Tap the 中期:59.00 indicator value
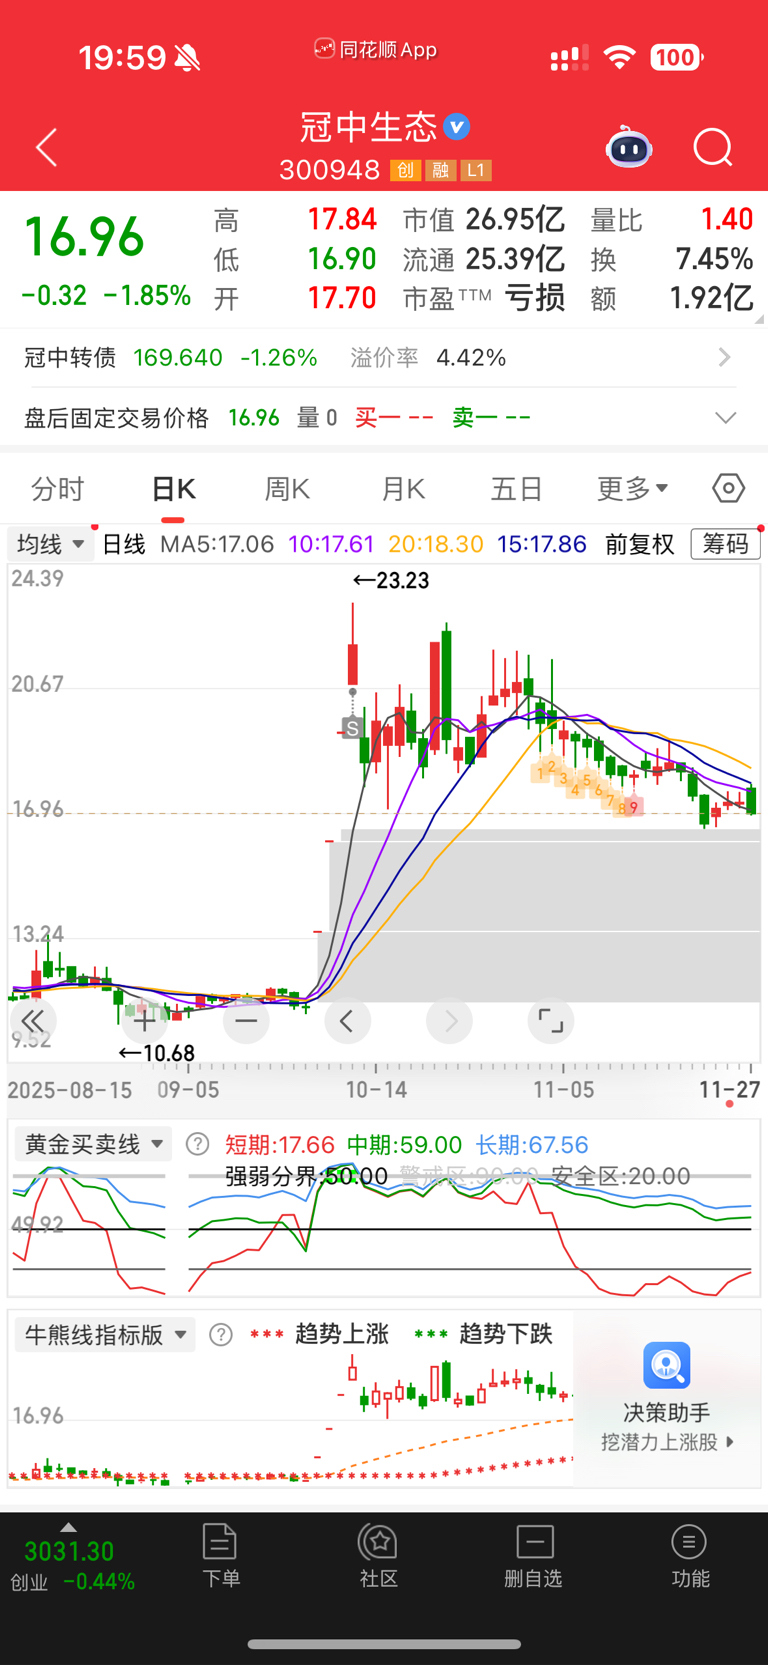This screenshot has width=769, height=1665. pos(405,1145)
